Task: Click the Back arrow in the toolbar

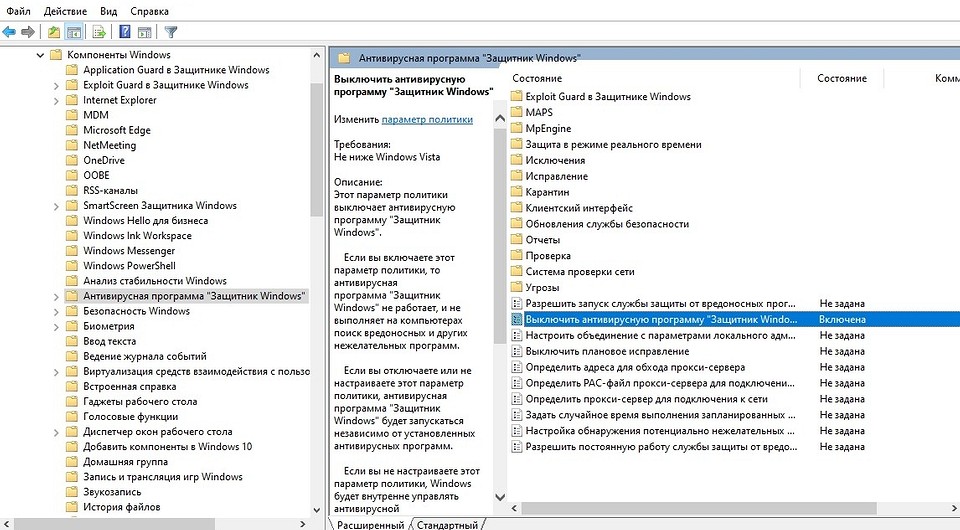Action: [10, 32]
